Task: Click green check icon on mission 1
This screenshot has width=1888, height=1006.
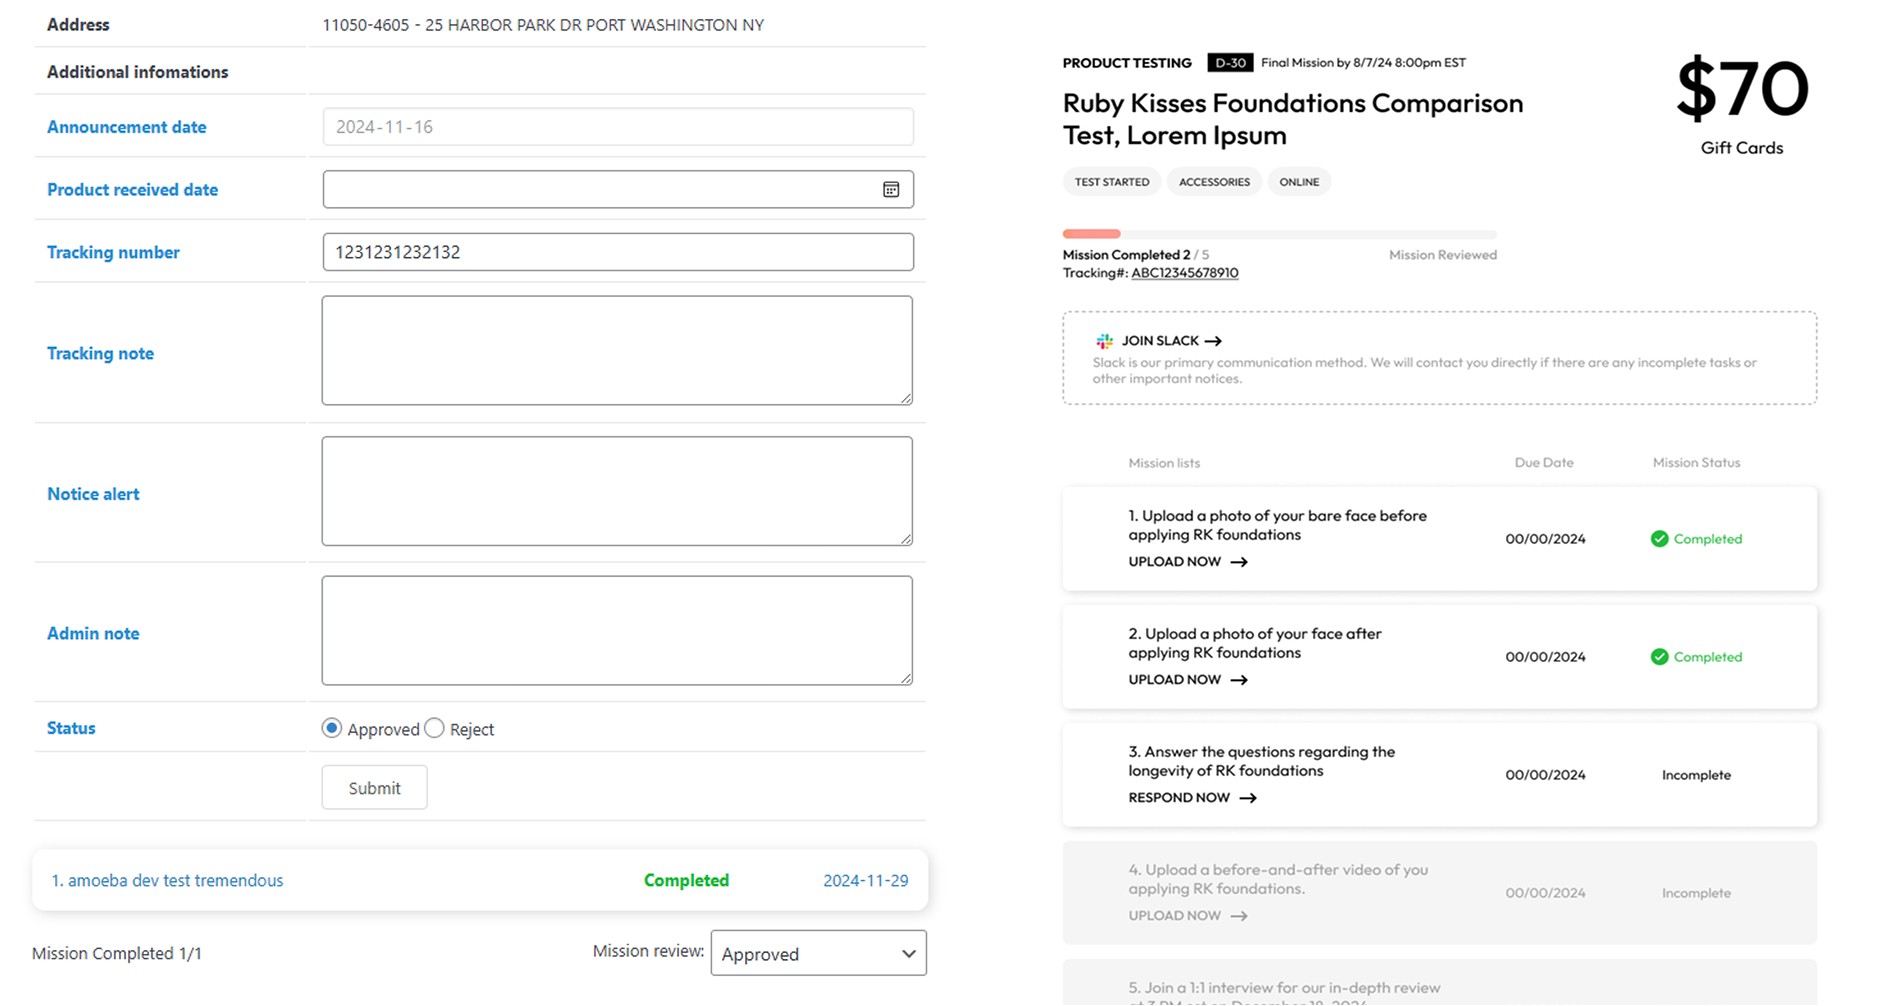Action: [1659, 539]
